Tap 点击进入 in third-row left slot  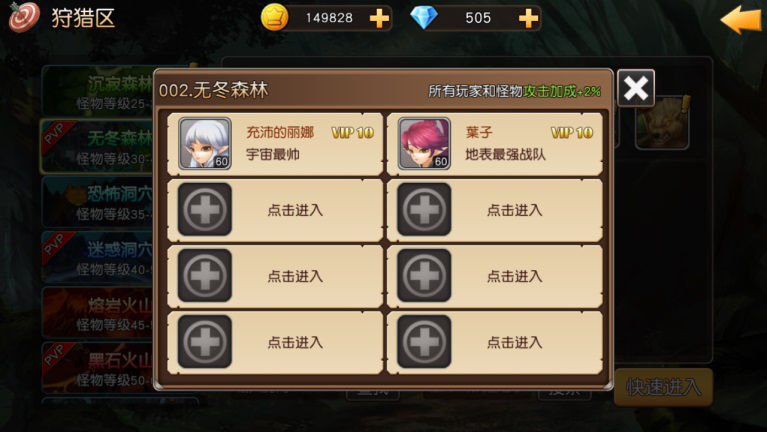coord(295,276)
